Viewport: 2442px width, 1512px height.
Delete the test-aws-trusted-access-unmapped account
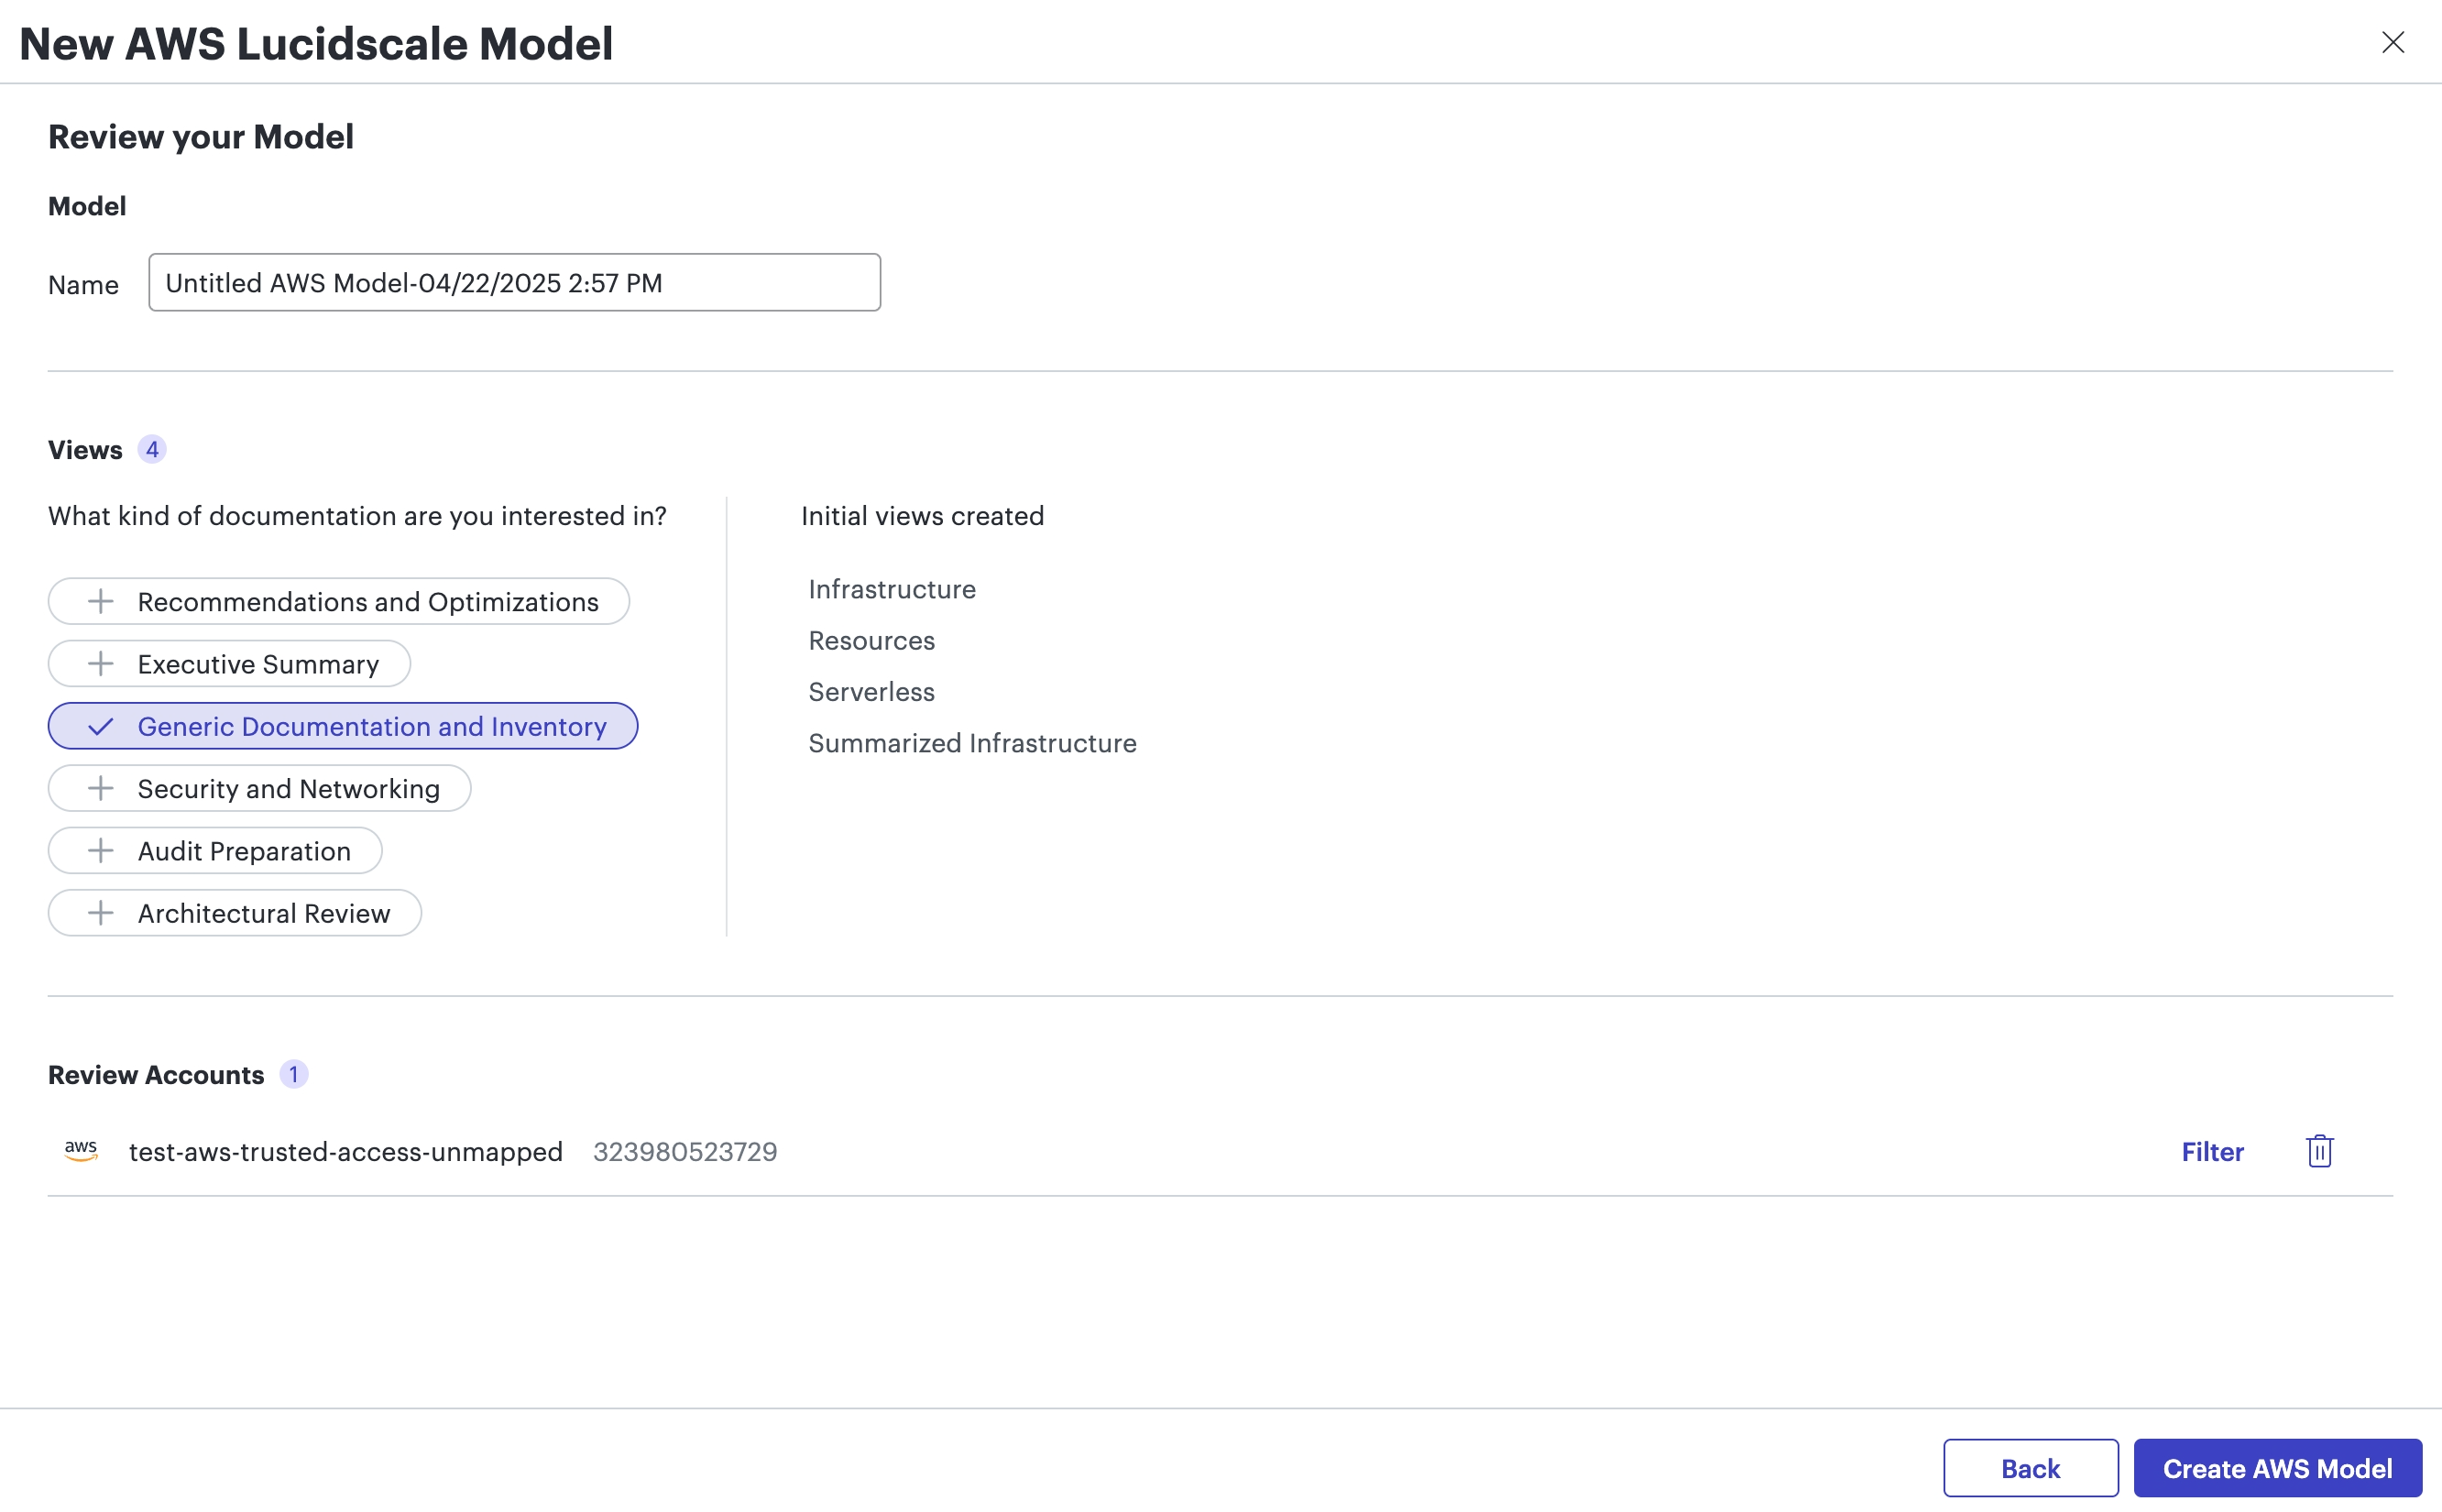click(2318, 1151)
